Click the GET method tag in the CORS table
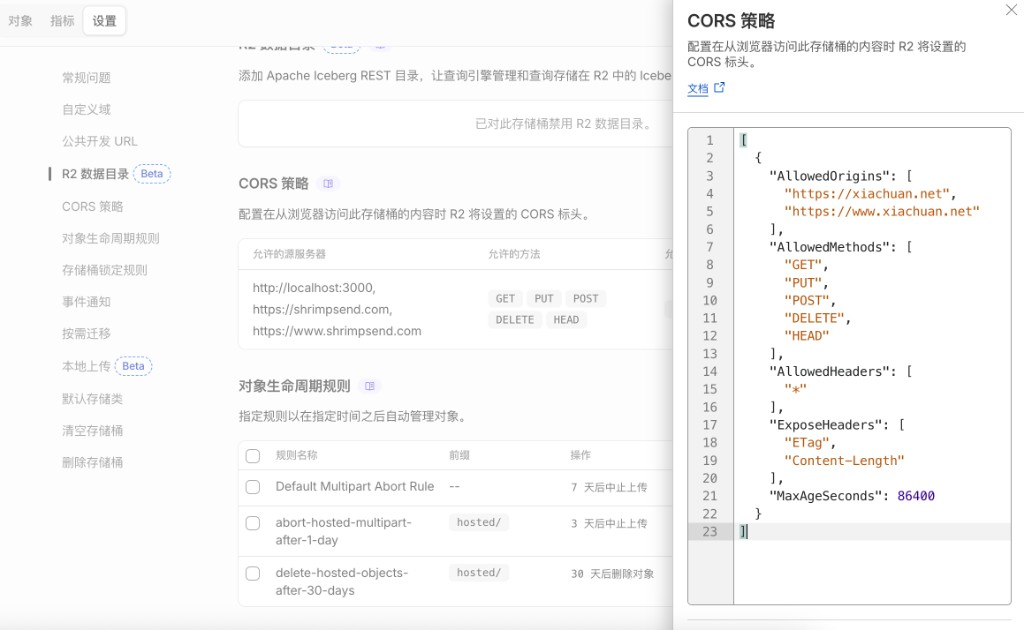Viewport: 1024px width, 630px height. 505,298
